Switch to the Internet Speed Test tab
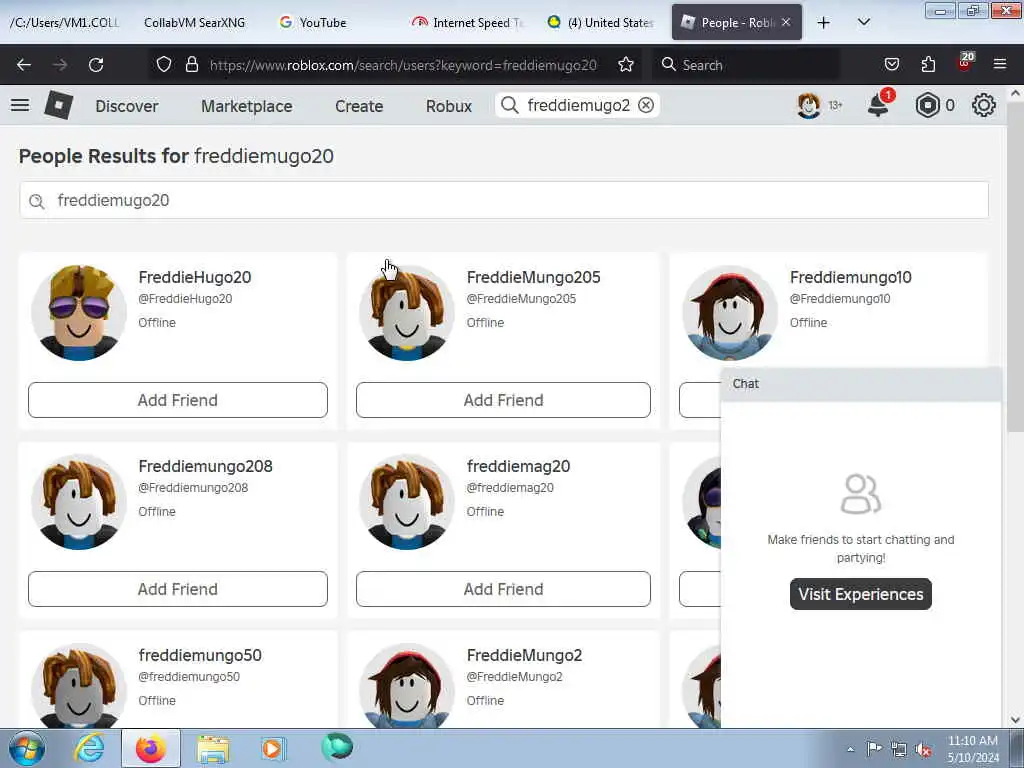 point(468,22)
